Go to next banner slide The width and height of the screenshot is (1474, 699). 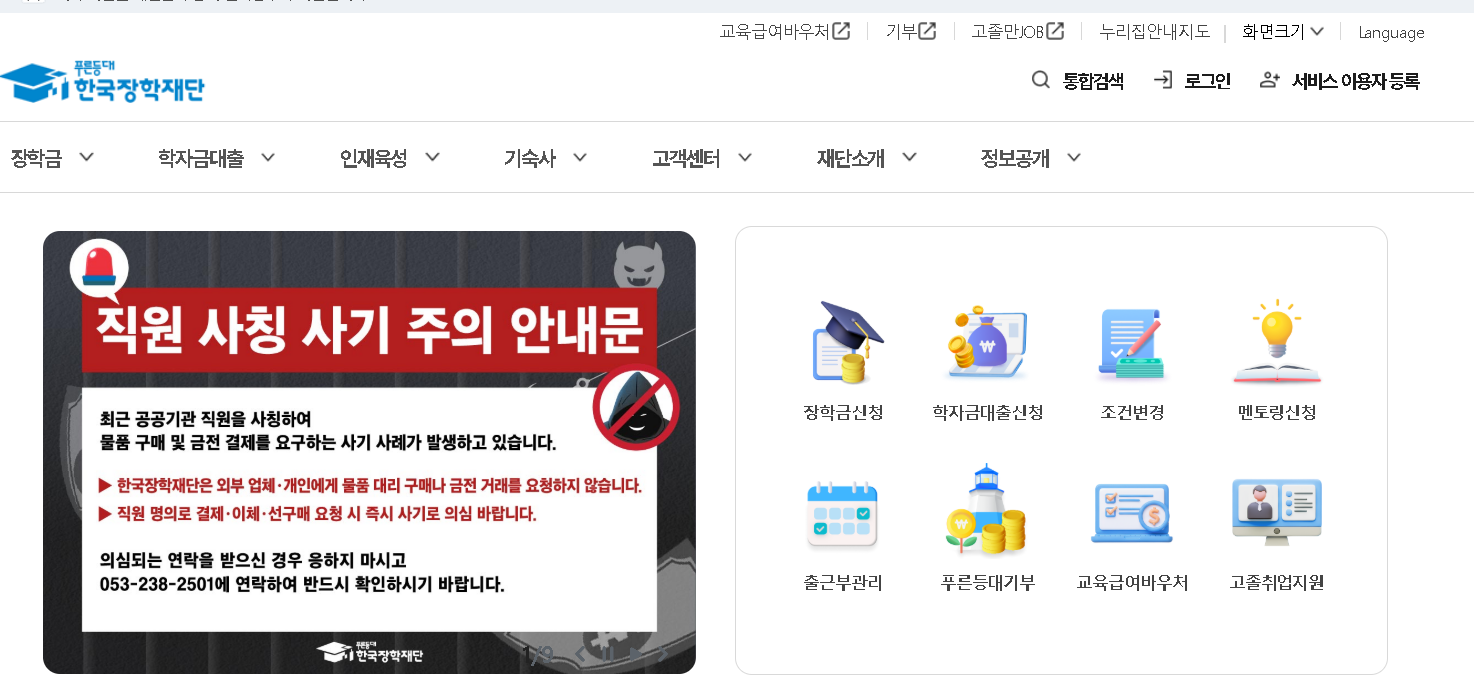(663, 654)
